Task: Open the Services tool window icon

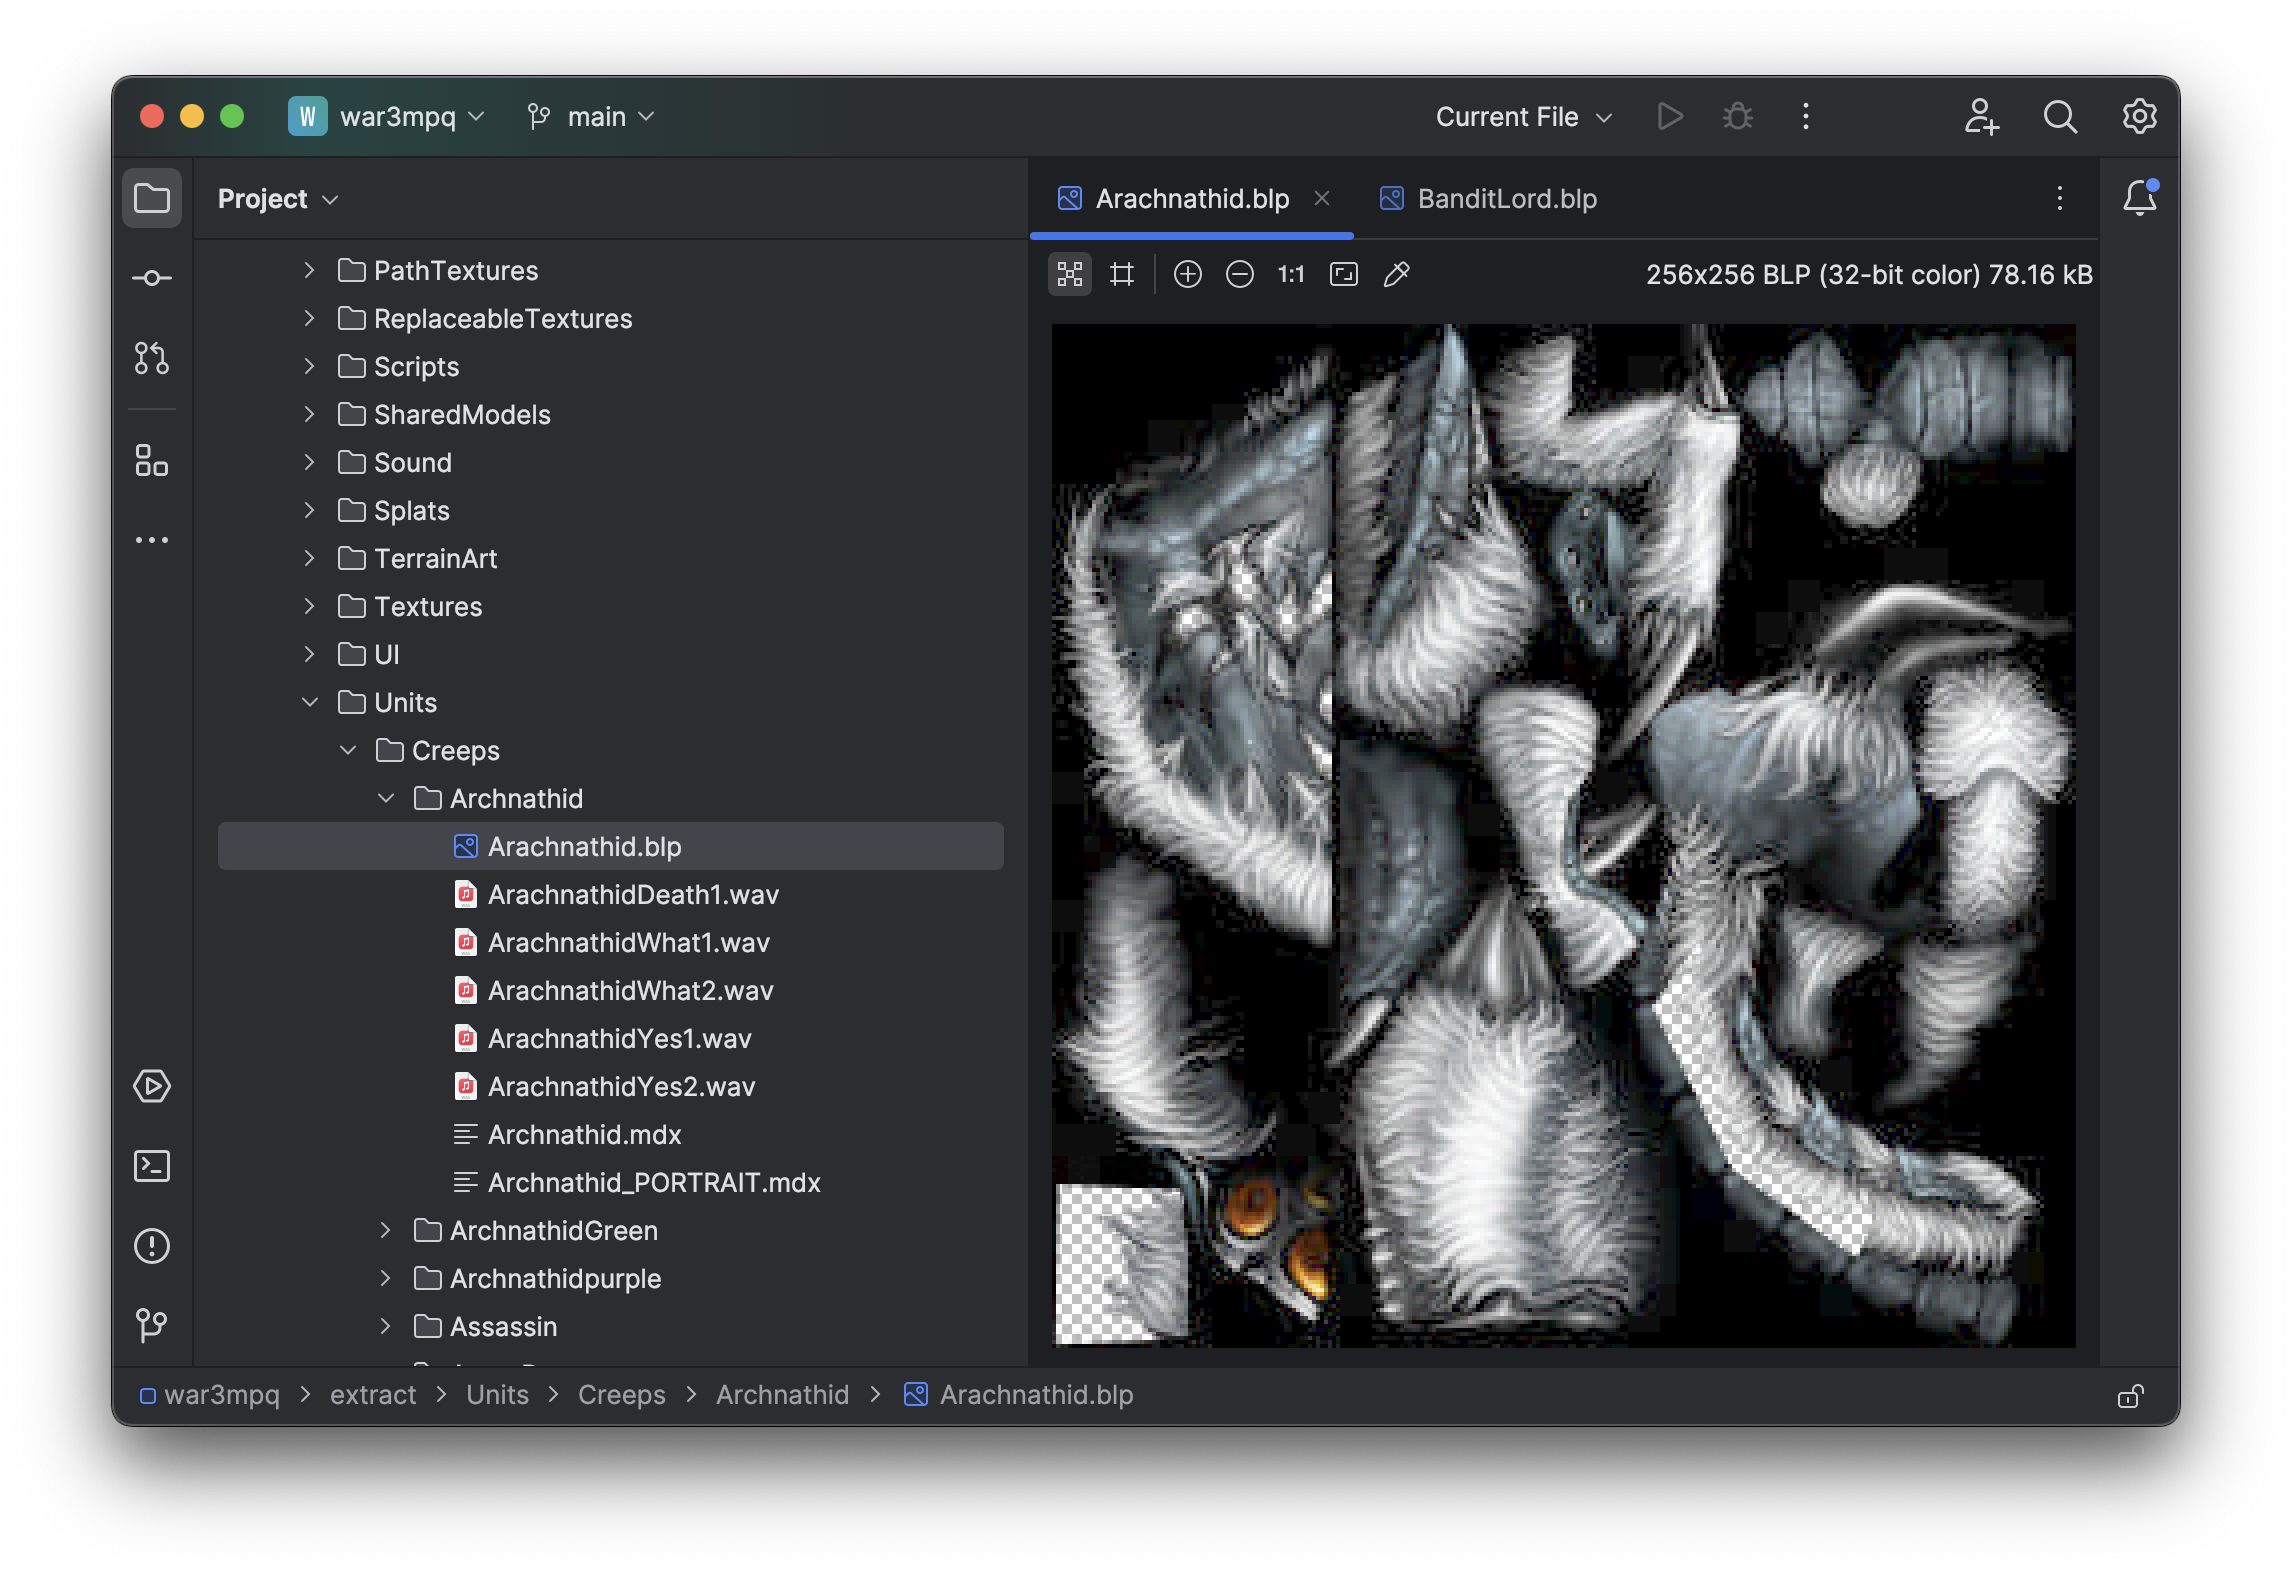Action: tap(152, 1086)
